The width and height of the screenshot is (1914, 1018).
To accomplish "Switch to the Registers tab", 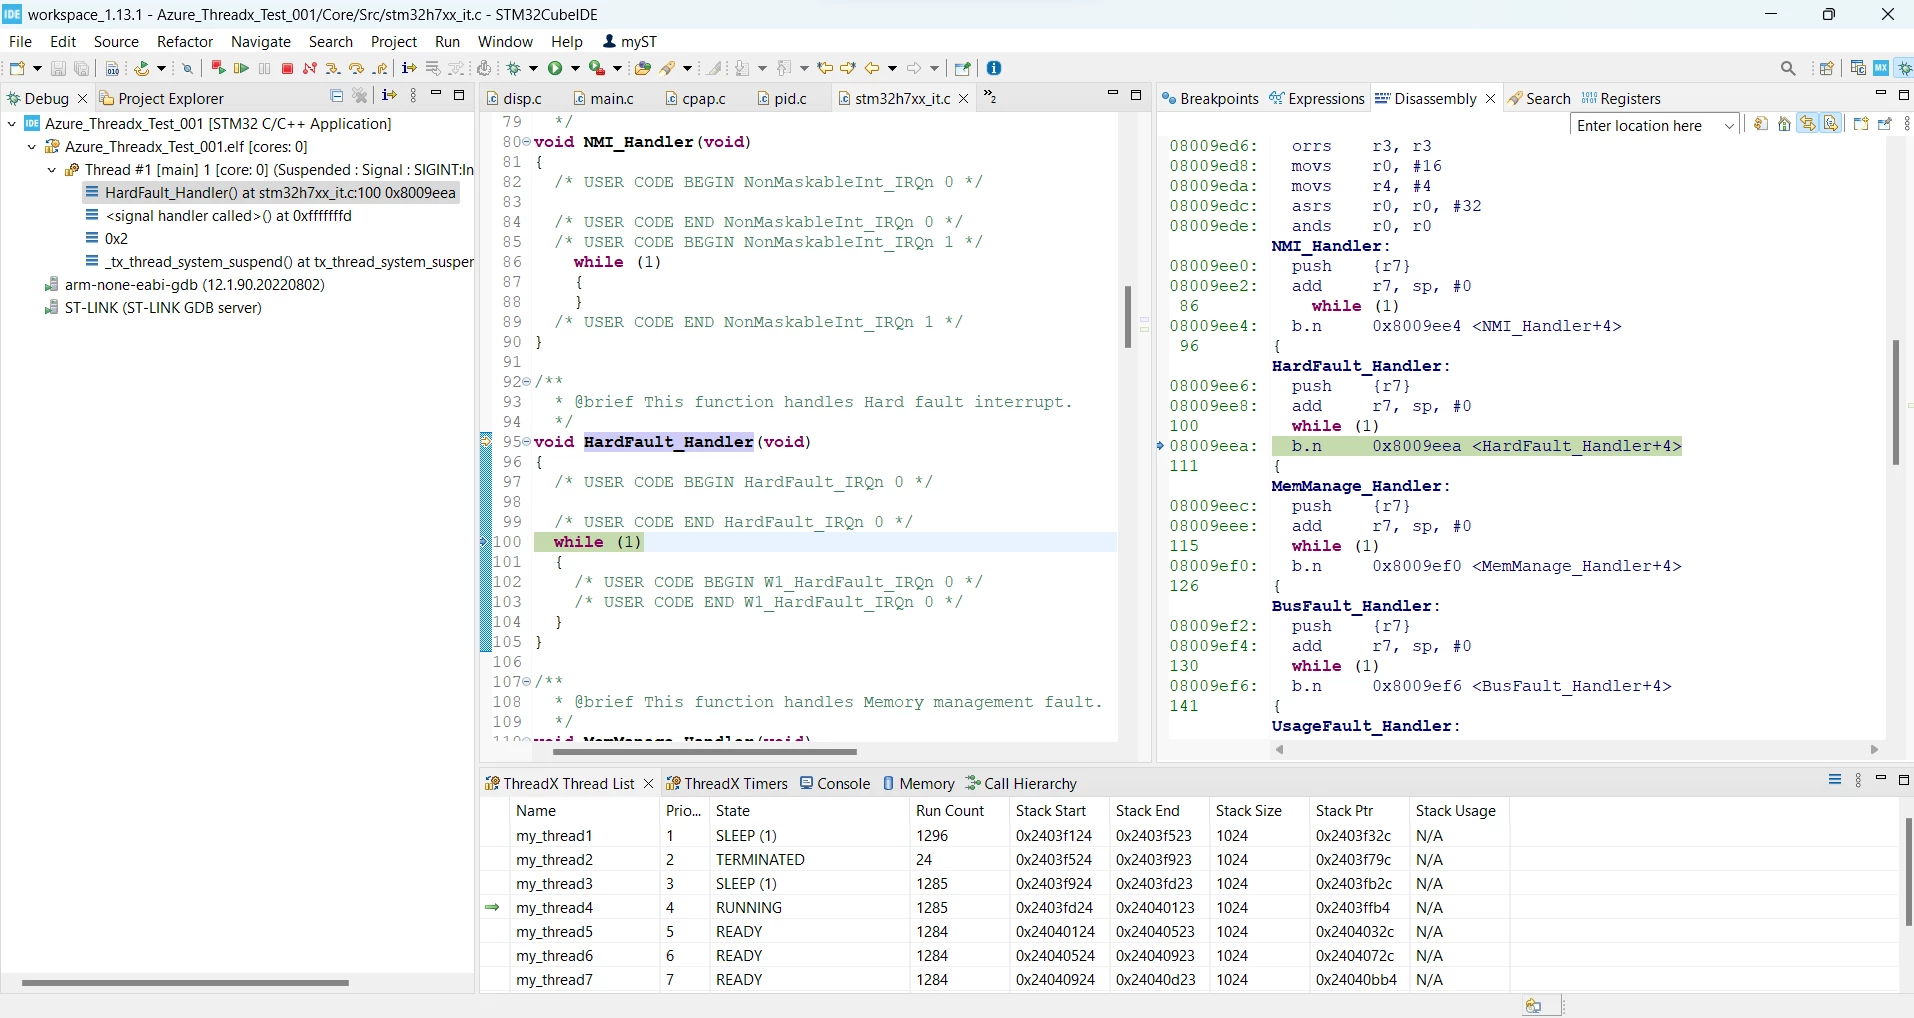I will (1621, 98).
